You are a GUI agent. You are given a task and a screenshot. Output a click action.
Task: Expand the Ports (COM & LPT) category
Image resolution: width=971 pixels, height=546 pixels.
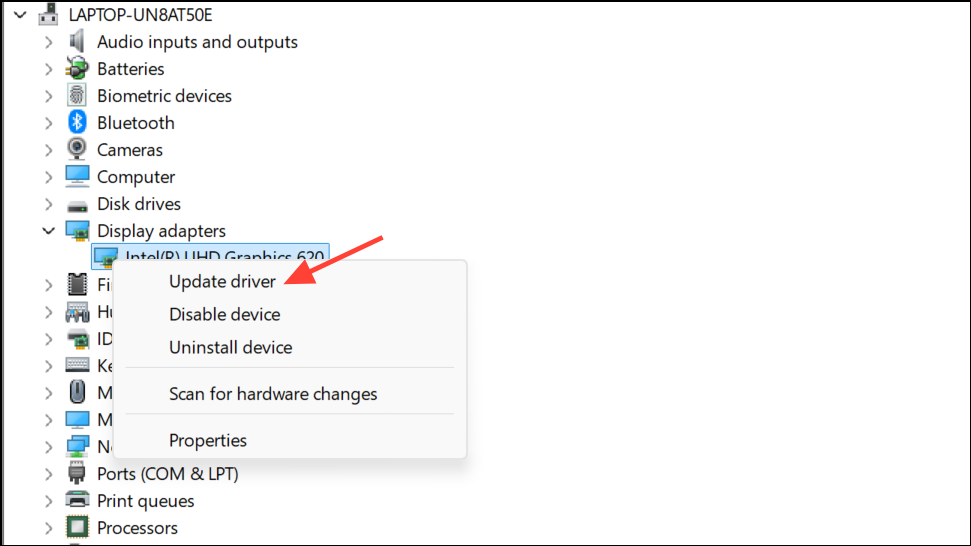(48, 474)
